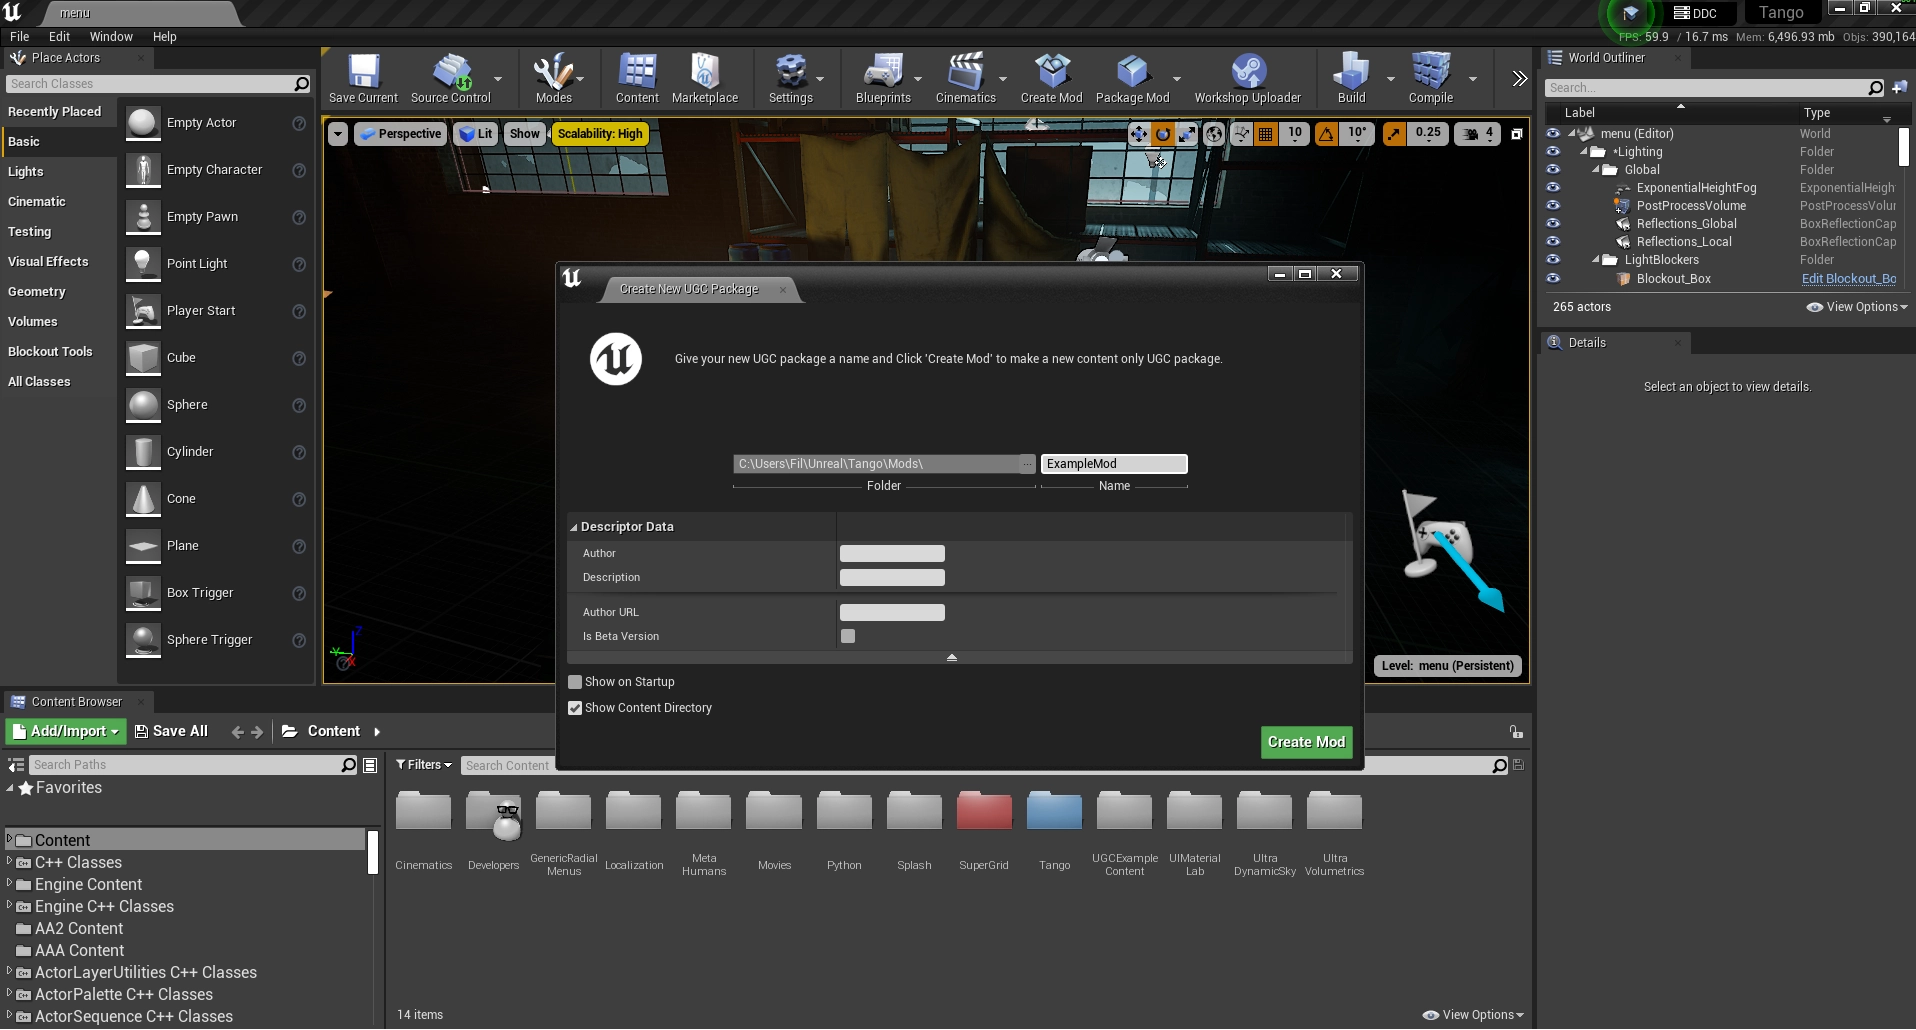Open the Lit view mode dropdown
Image resolution: width=1916 pixels, height=1030 pixels.
click(476, 134)
